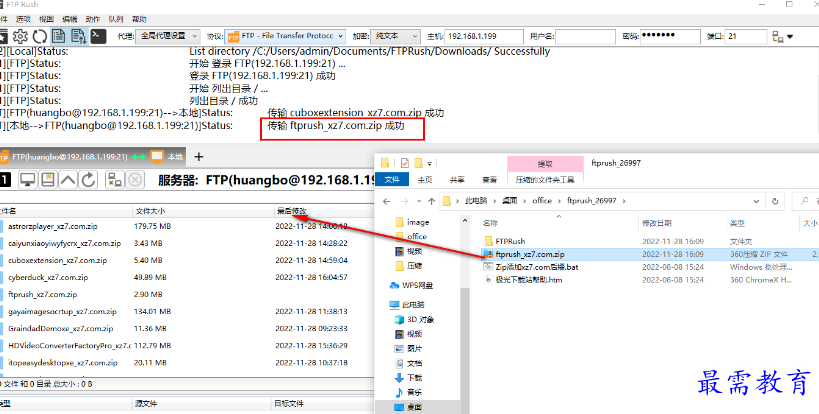
Task: Open Explorer 共享 ribbon tab
Action: click(x=457, y=180)
